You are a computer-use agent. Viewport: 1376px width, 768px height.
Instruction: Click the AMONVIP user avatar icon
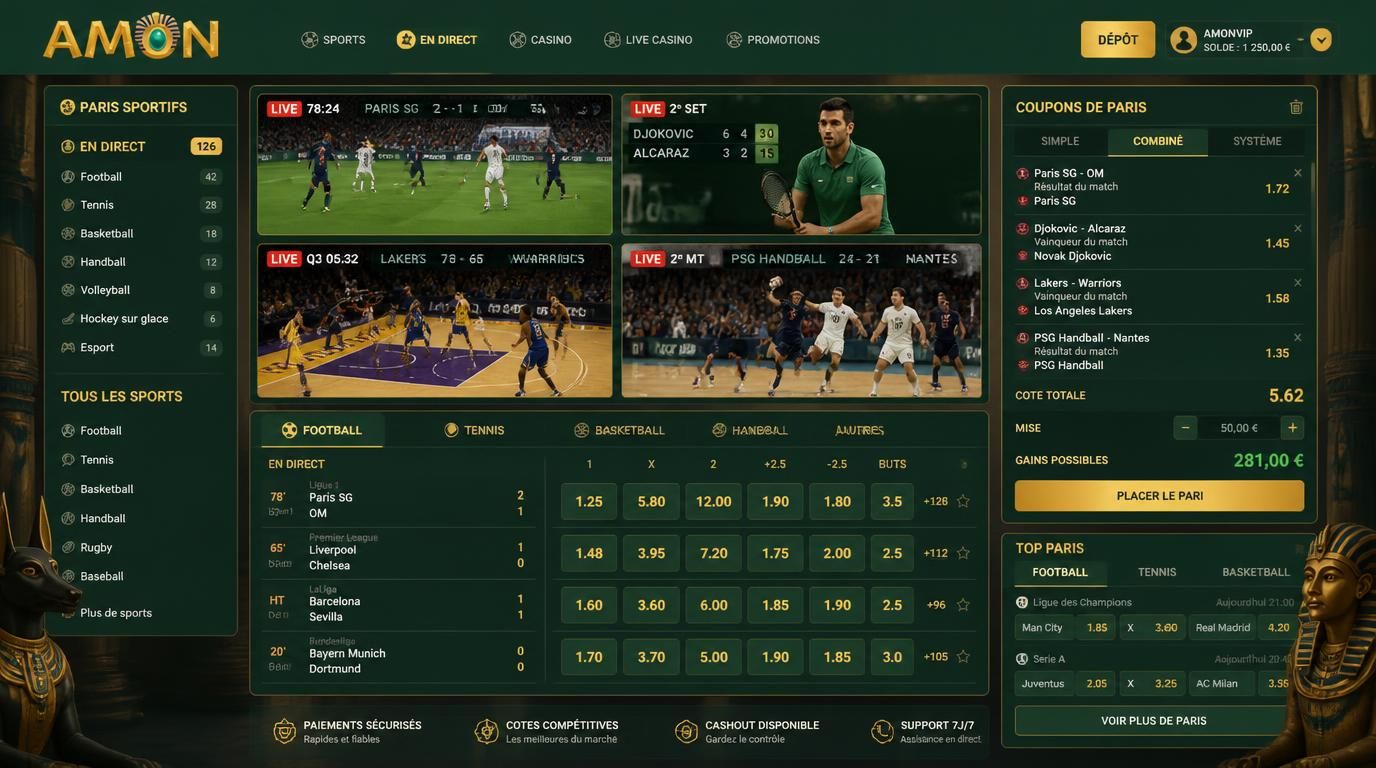(1184, 40)
